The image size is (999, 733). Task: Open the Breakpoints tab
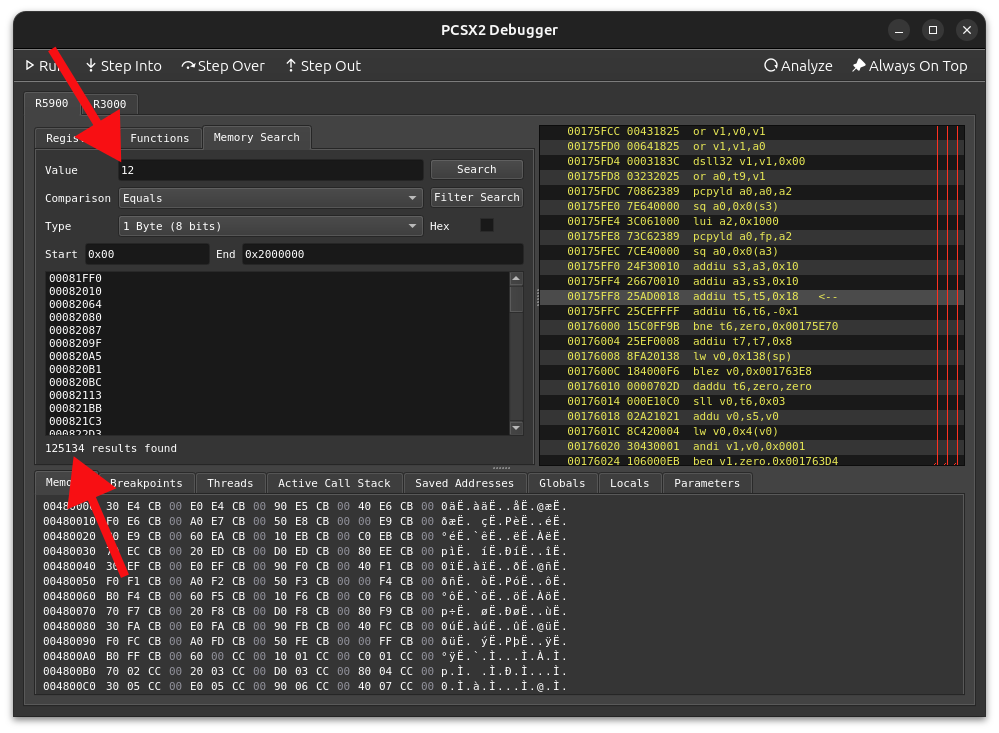pos(146,483)
